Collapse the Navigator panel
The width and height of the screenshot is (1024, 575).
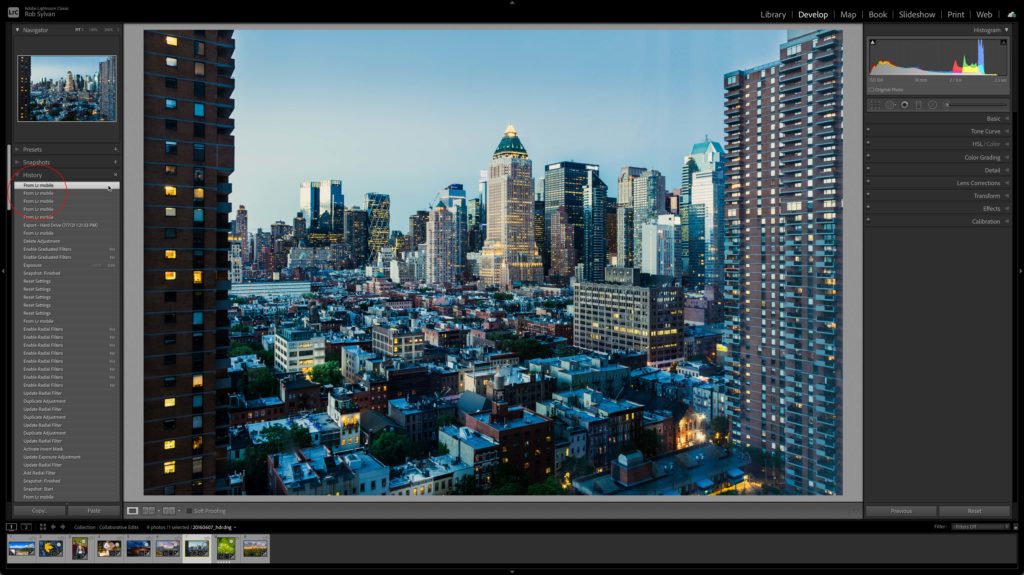[17, 30]
